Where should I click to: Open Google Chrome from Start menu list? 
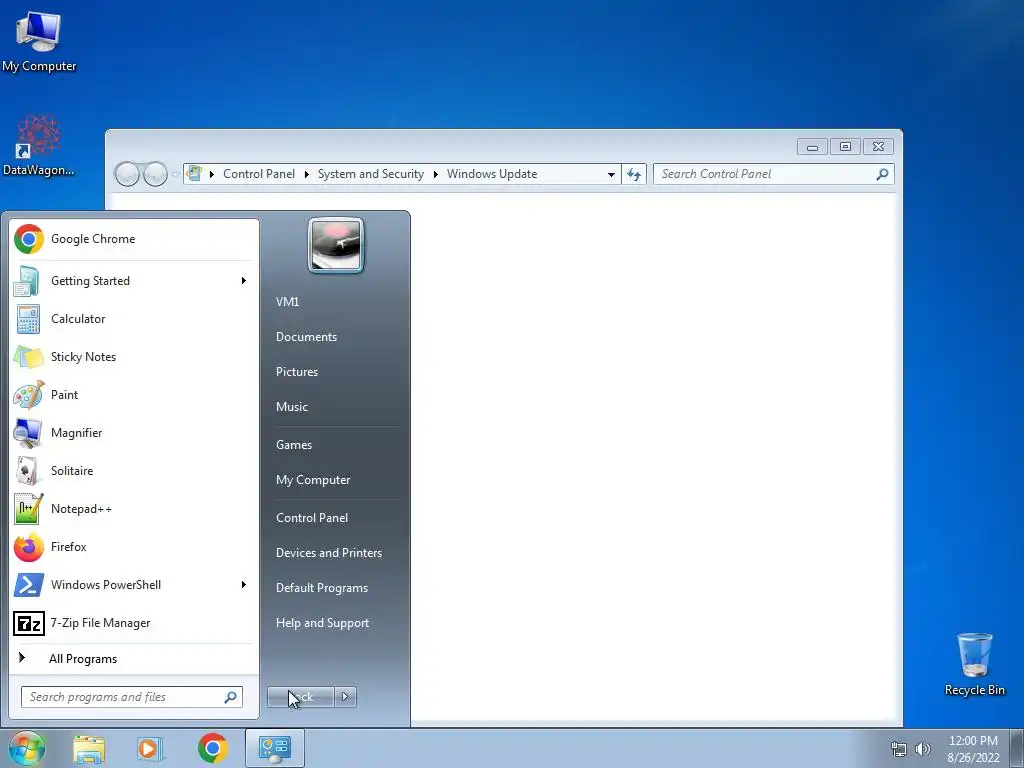coord(133,239)
